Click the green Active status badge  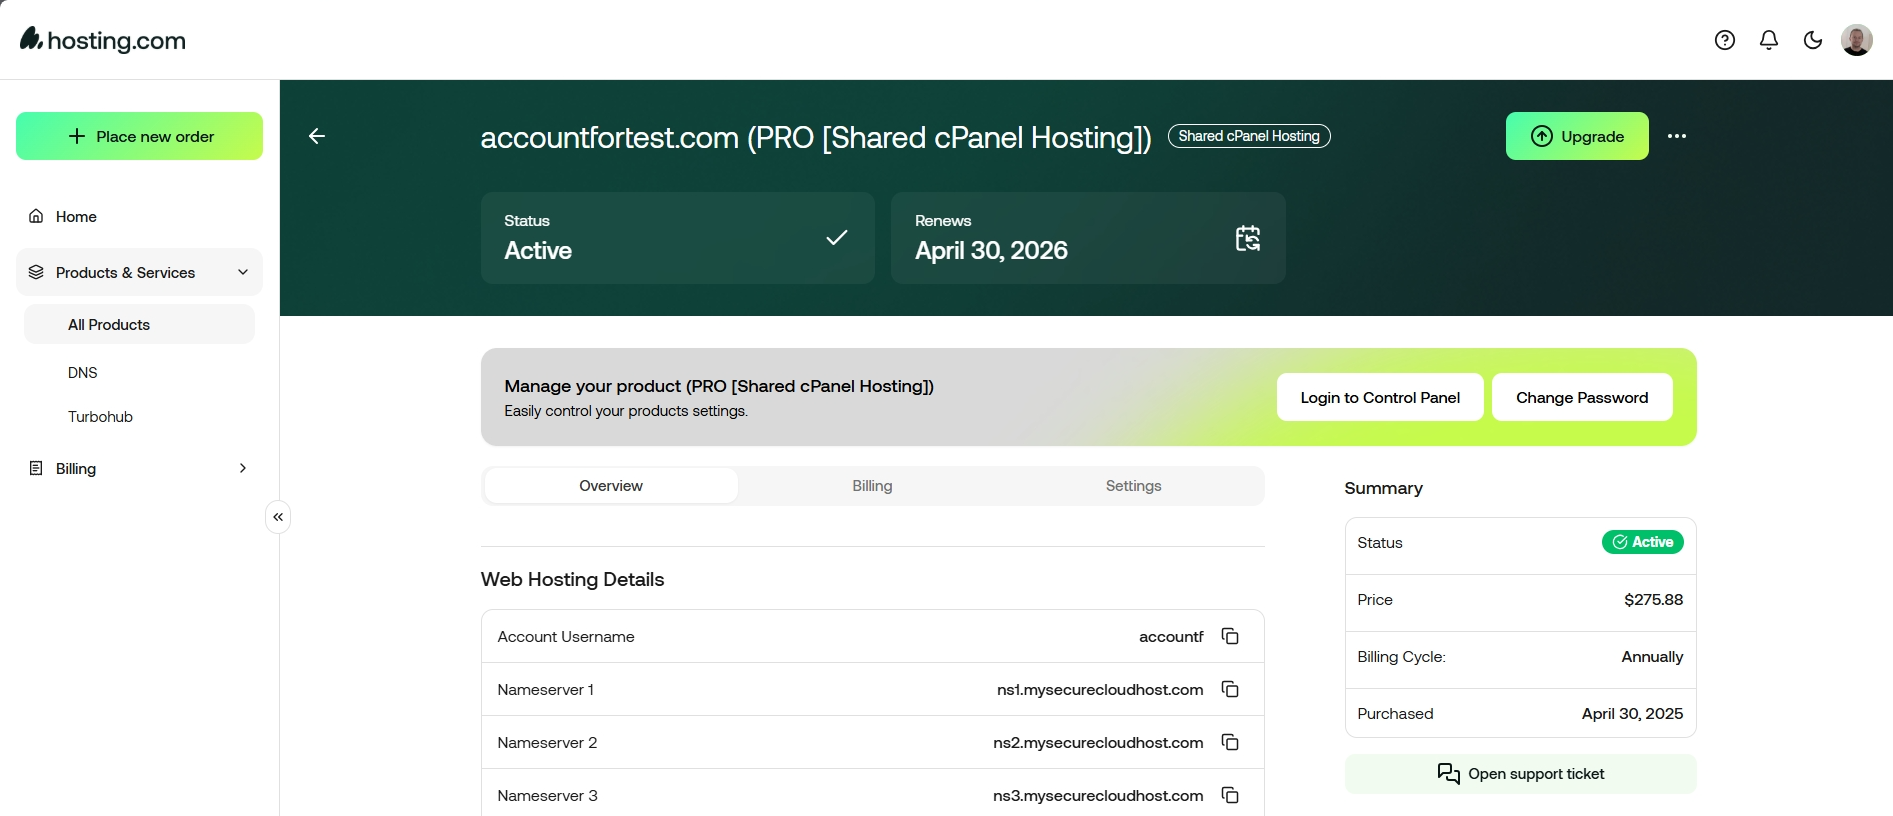pyautogui.click(x=1642, y=542)
